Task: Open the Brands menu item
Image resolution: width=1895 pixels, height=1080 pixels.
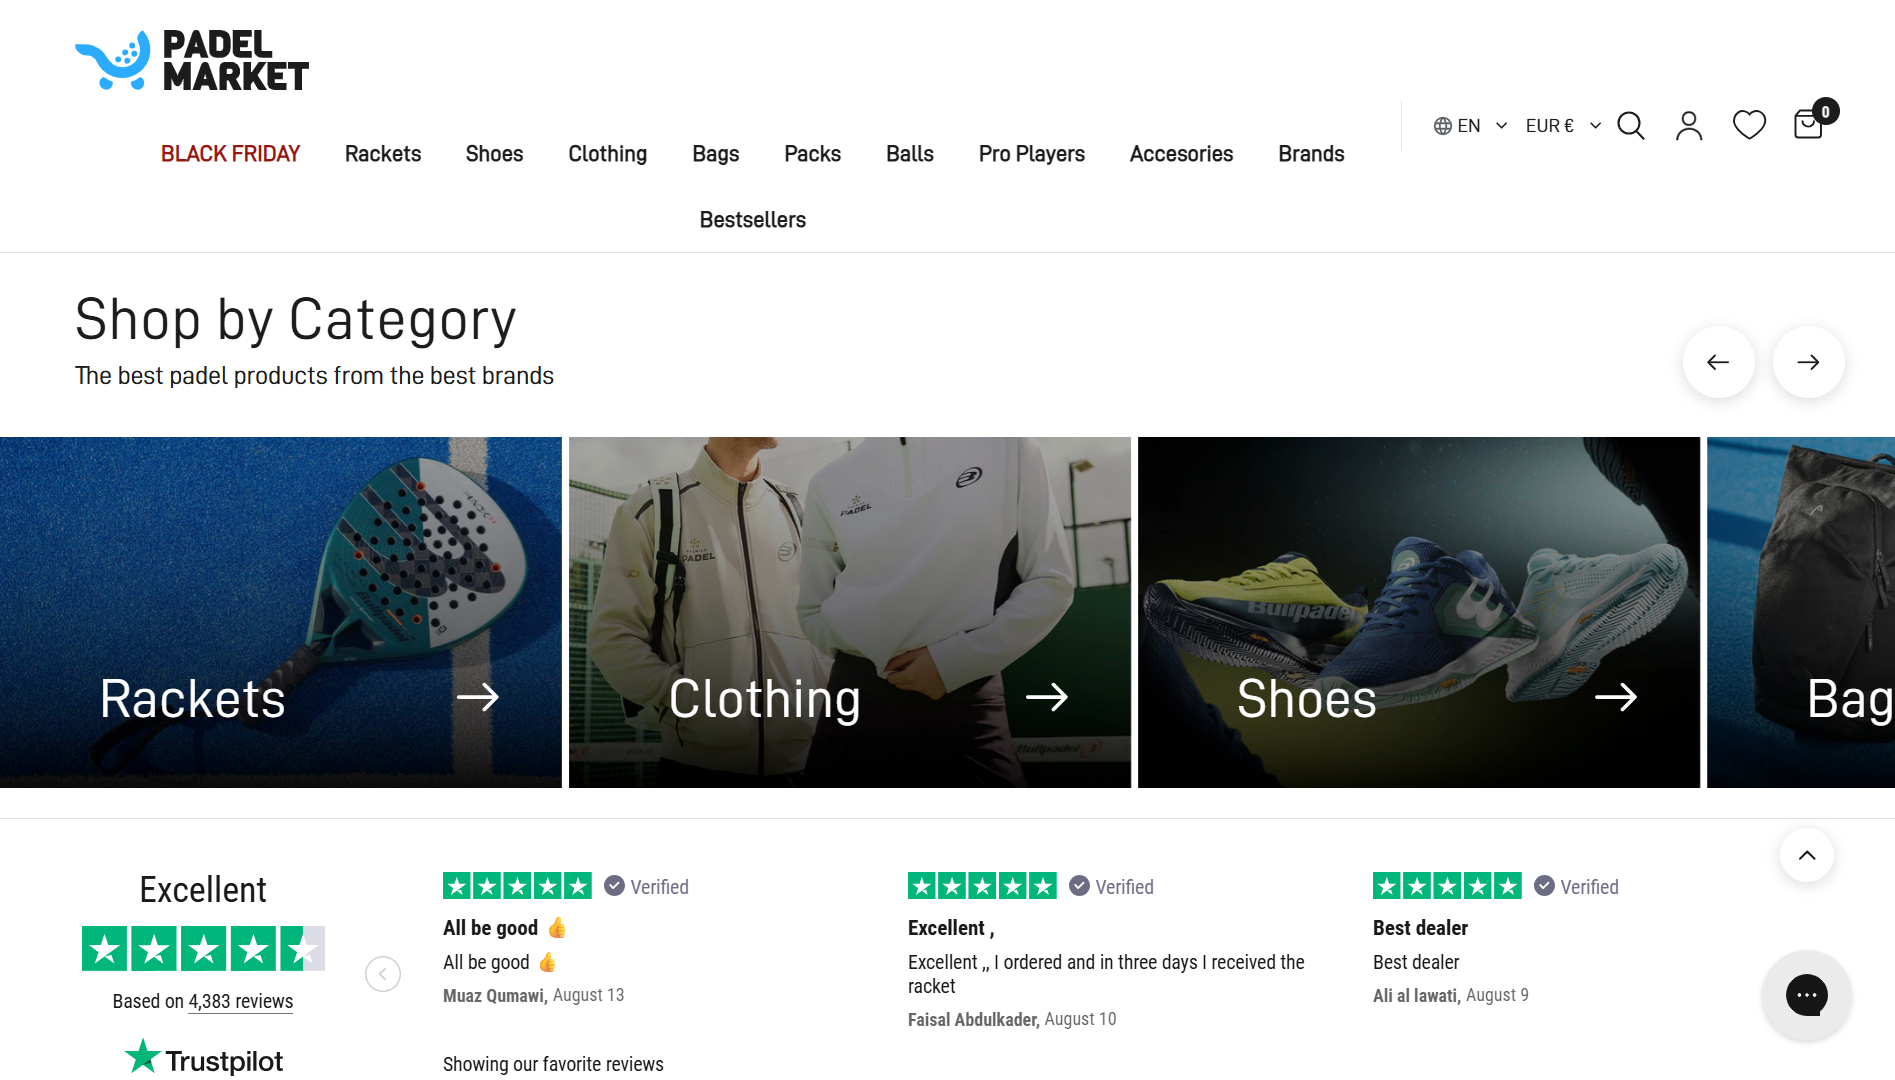Action: [x=1310, y=154]
